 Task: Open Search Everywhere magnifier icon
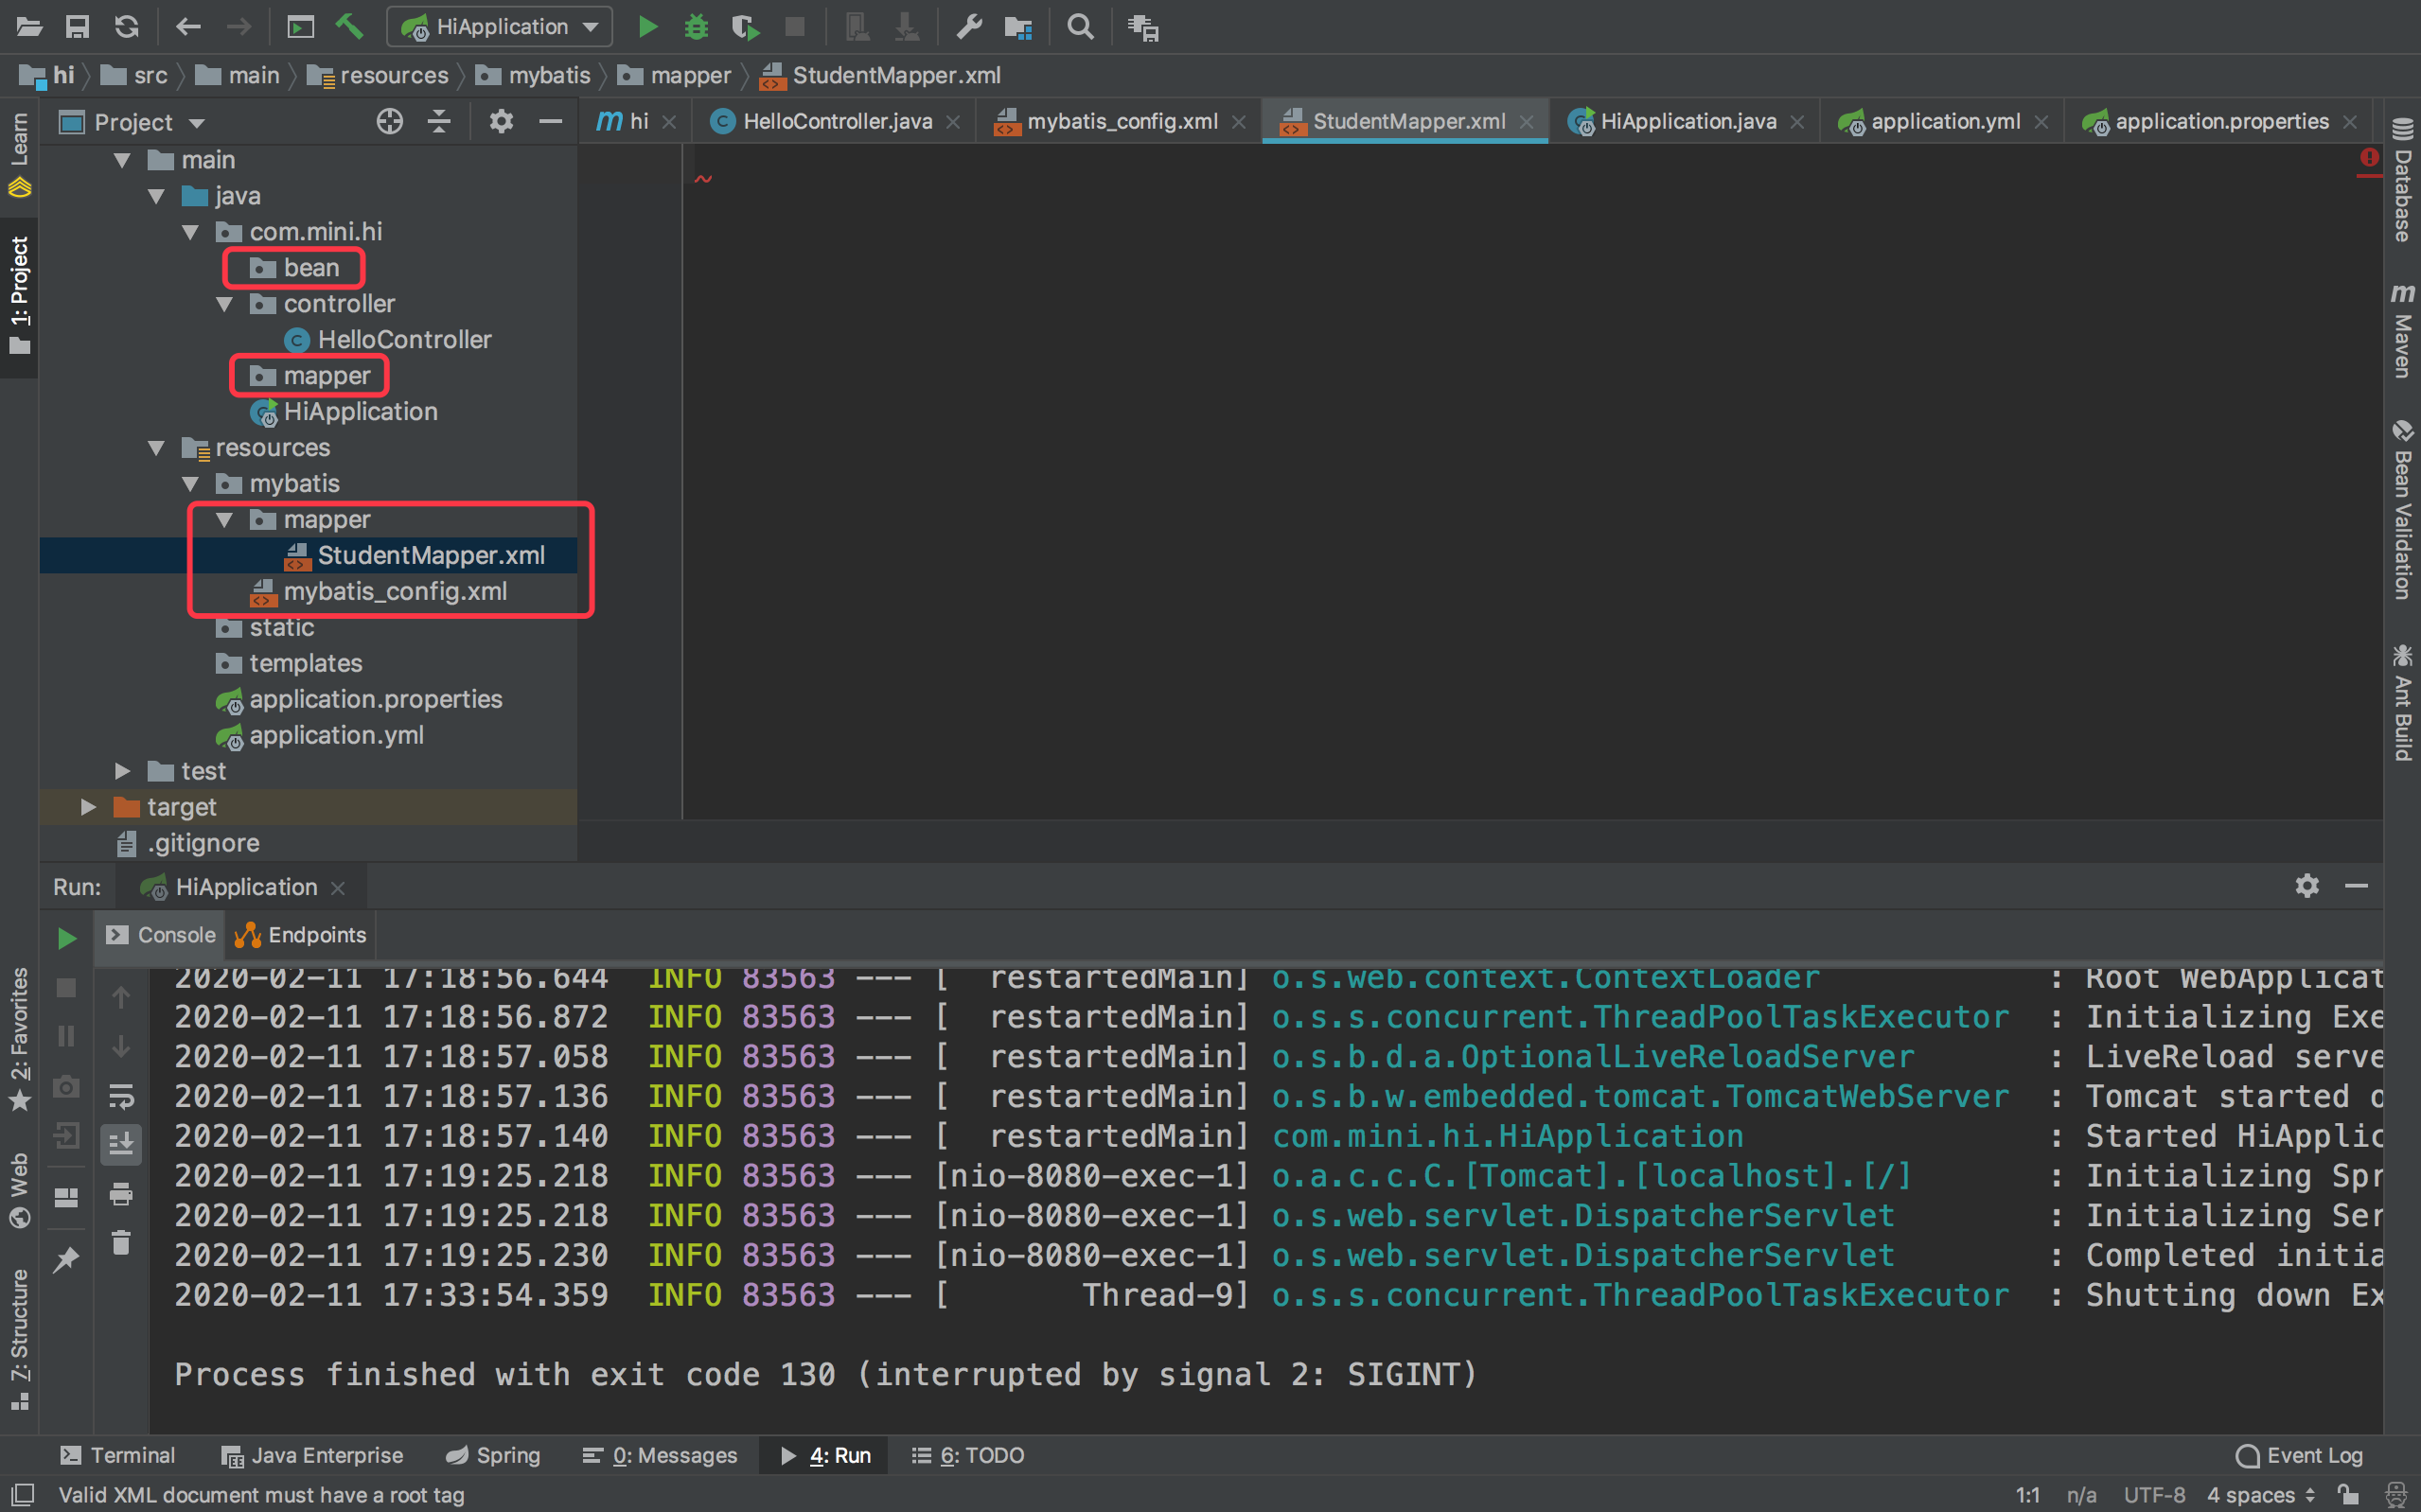(1080, 27)
